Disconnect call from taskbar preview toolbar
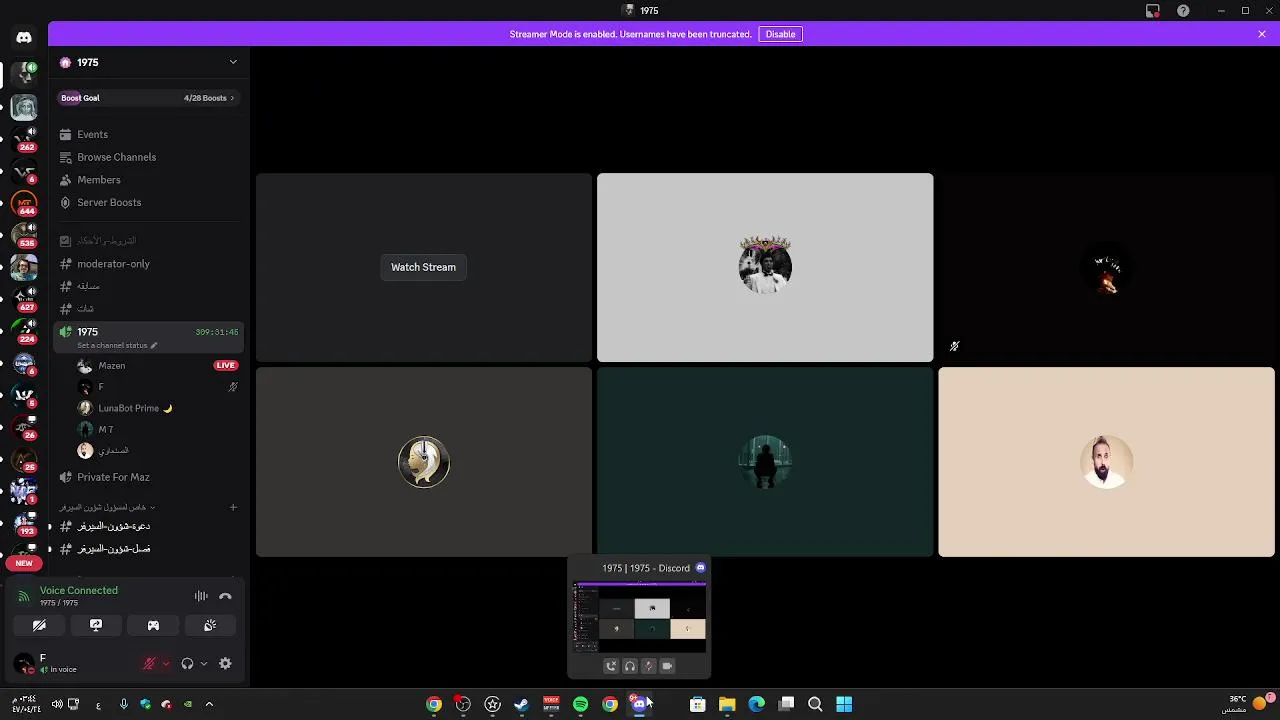 point(611,666)
